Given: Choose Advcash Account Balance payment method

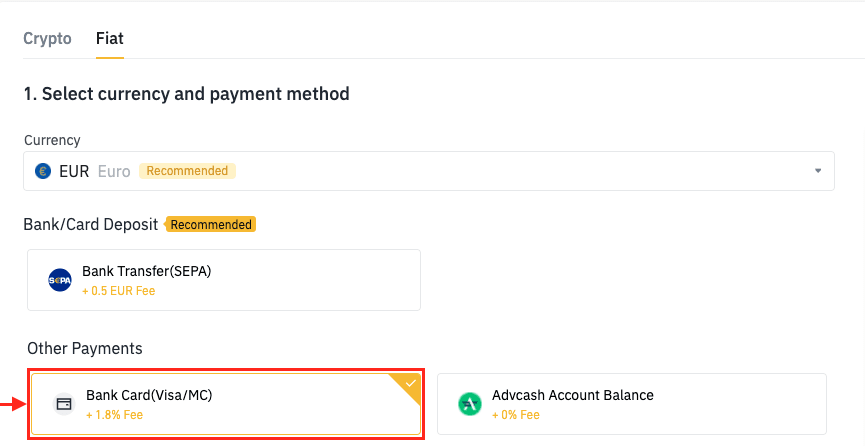Looking at the screenshot, I should (x=632, y=404).
